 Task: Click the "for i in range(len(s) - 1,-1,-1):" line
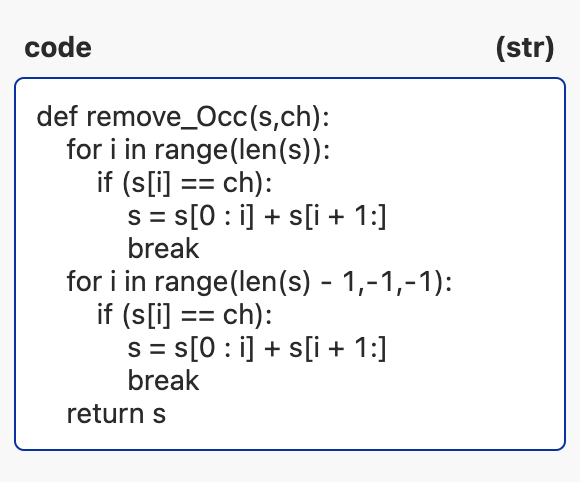(259, 282)
